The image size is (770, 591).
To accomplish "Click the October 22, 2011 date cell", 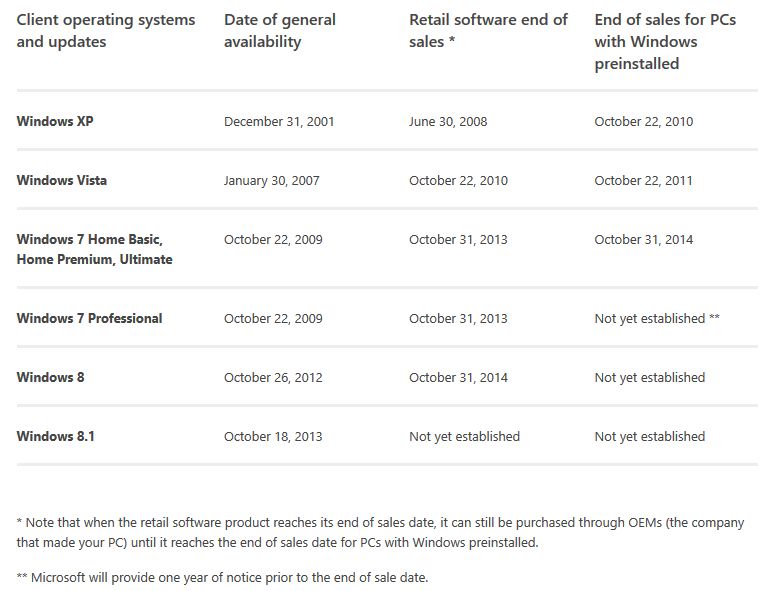I will (x=643, y=181).
